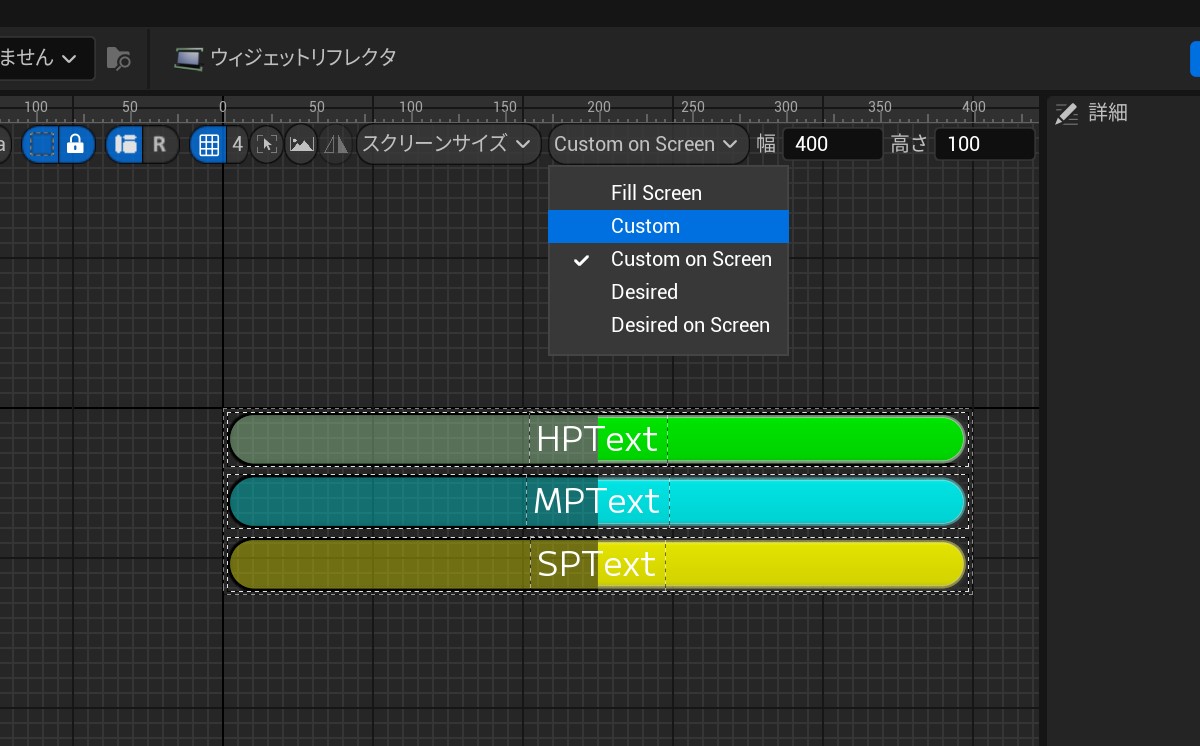This screenshot has height=746, width=1200.
Task: Select Fill Screen from the size menu
Action: 656,193
